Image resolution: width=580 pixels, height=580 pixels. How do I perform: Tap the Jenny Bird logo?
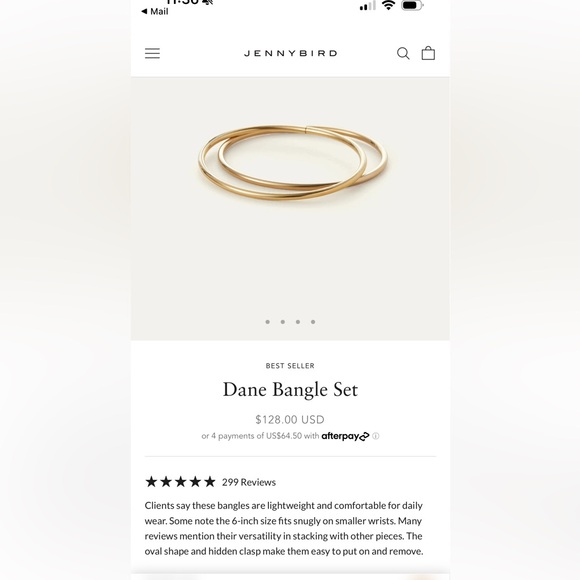pos(290,53)
